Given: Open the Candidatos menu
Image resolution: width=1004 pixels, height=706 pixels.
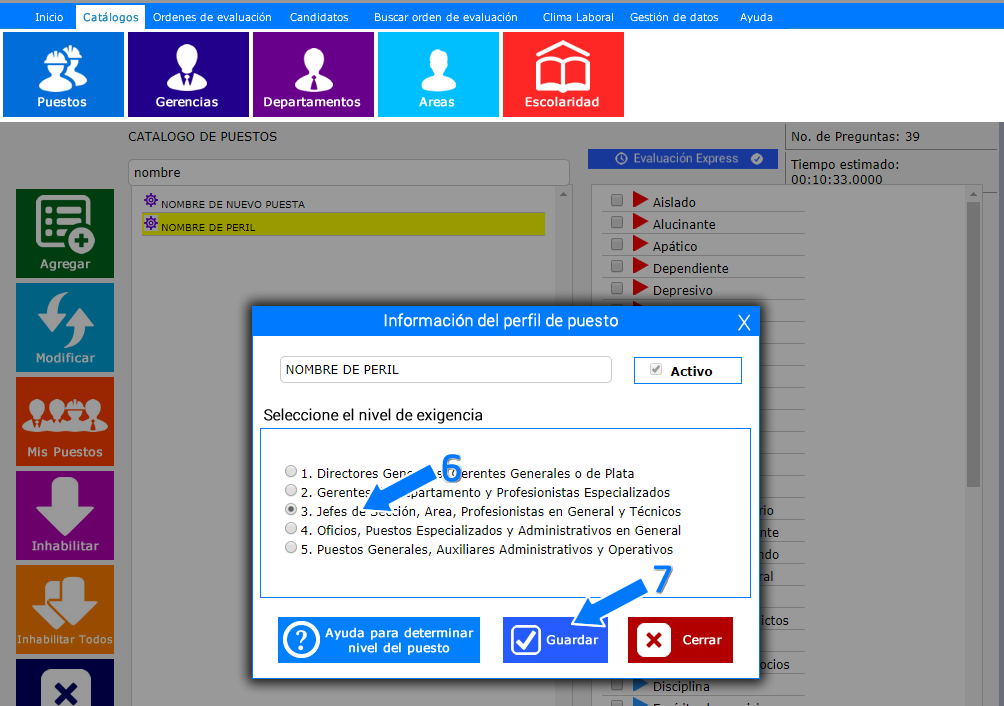Looking at the screenshot, I should click(319, 17).
